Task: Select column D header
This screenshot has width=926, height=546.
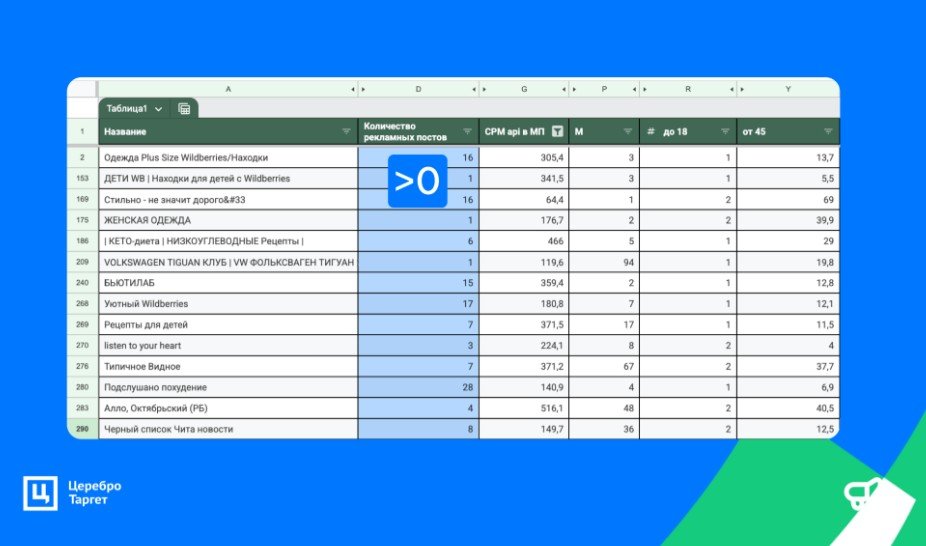Action: pyautogui.click(x=418, y=89)
